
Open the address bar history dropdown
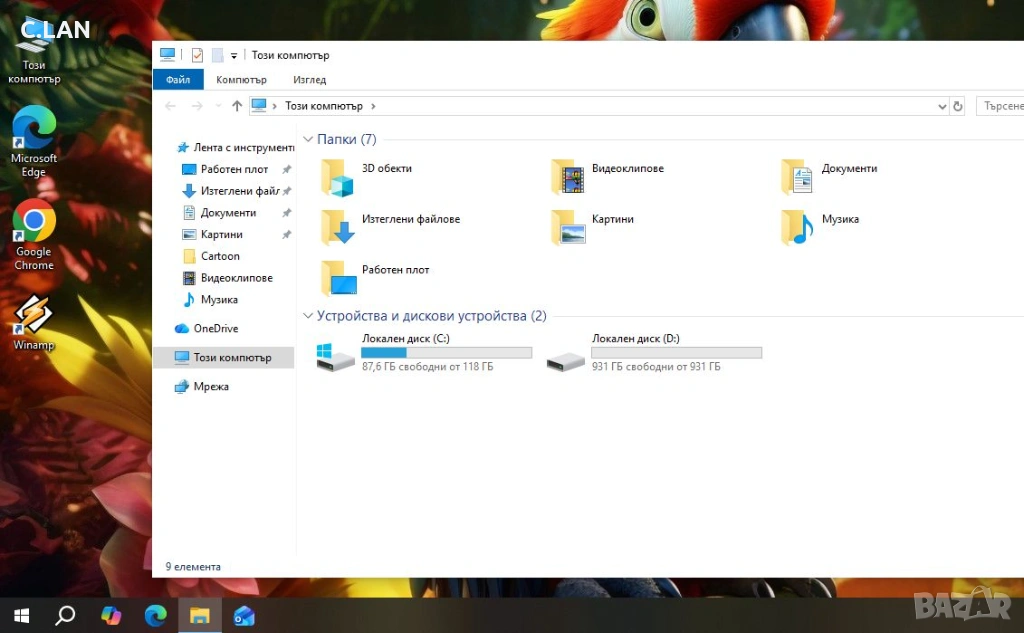click(x=942, y=106)
